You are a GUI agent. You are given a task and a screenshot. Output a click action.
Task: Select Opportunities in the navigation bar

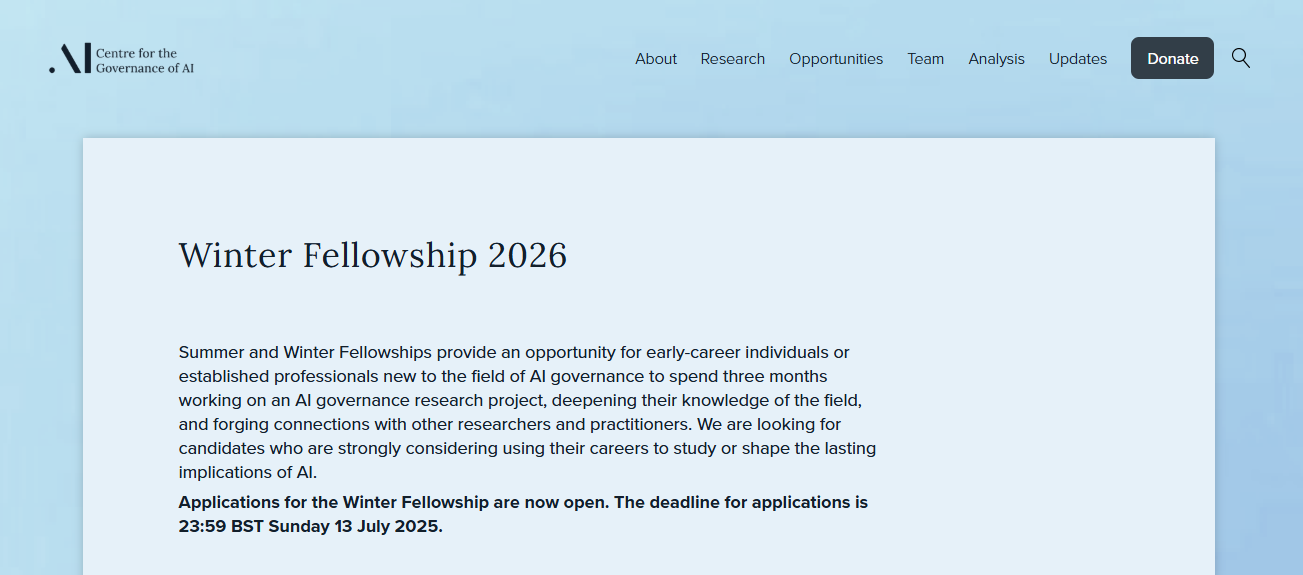[x=836, y=59]
